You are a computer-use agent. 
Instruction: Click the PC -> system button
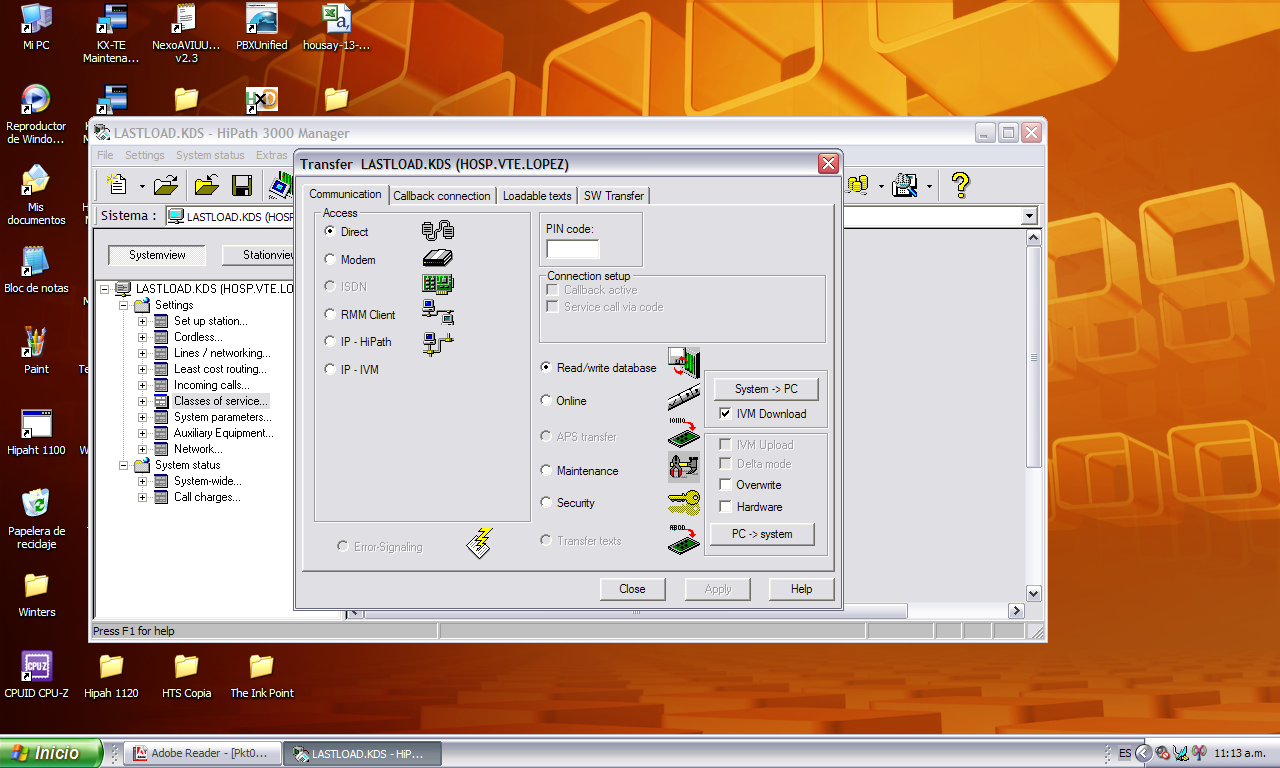click(762, 534)
